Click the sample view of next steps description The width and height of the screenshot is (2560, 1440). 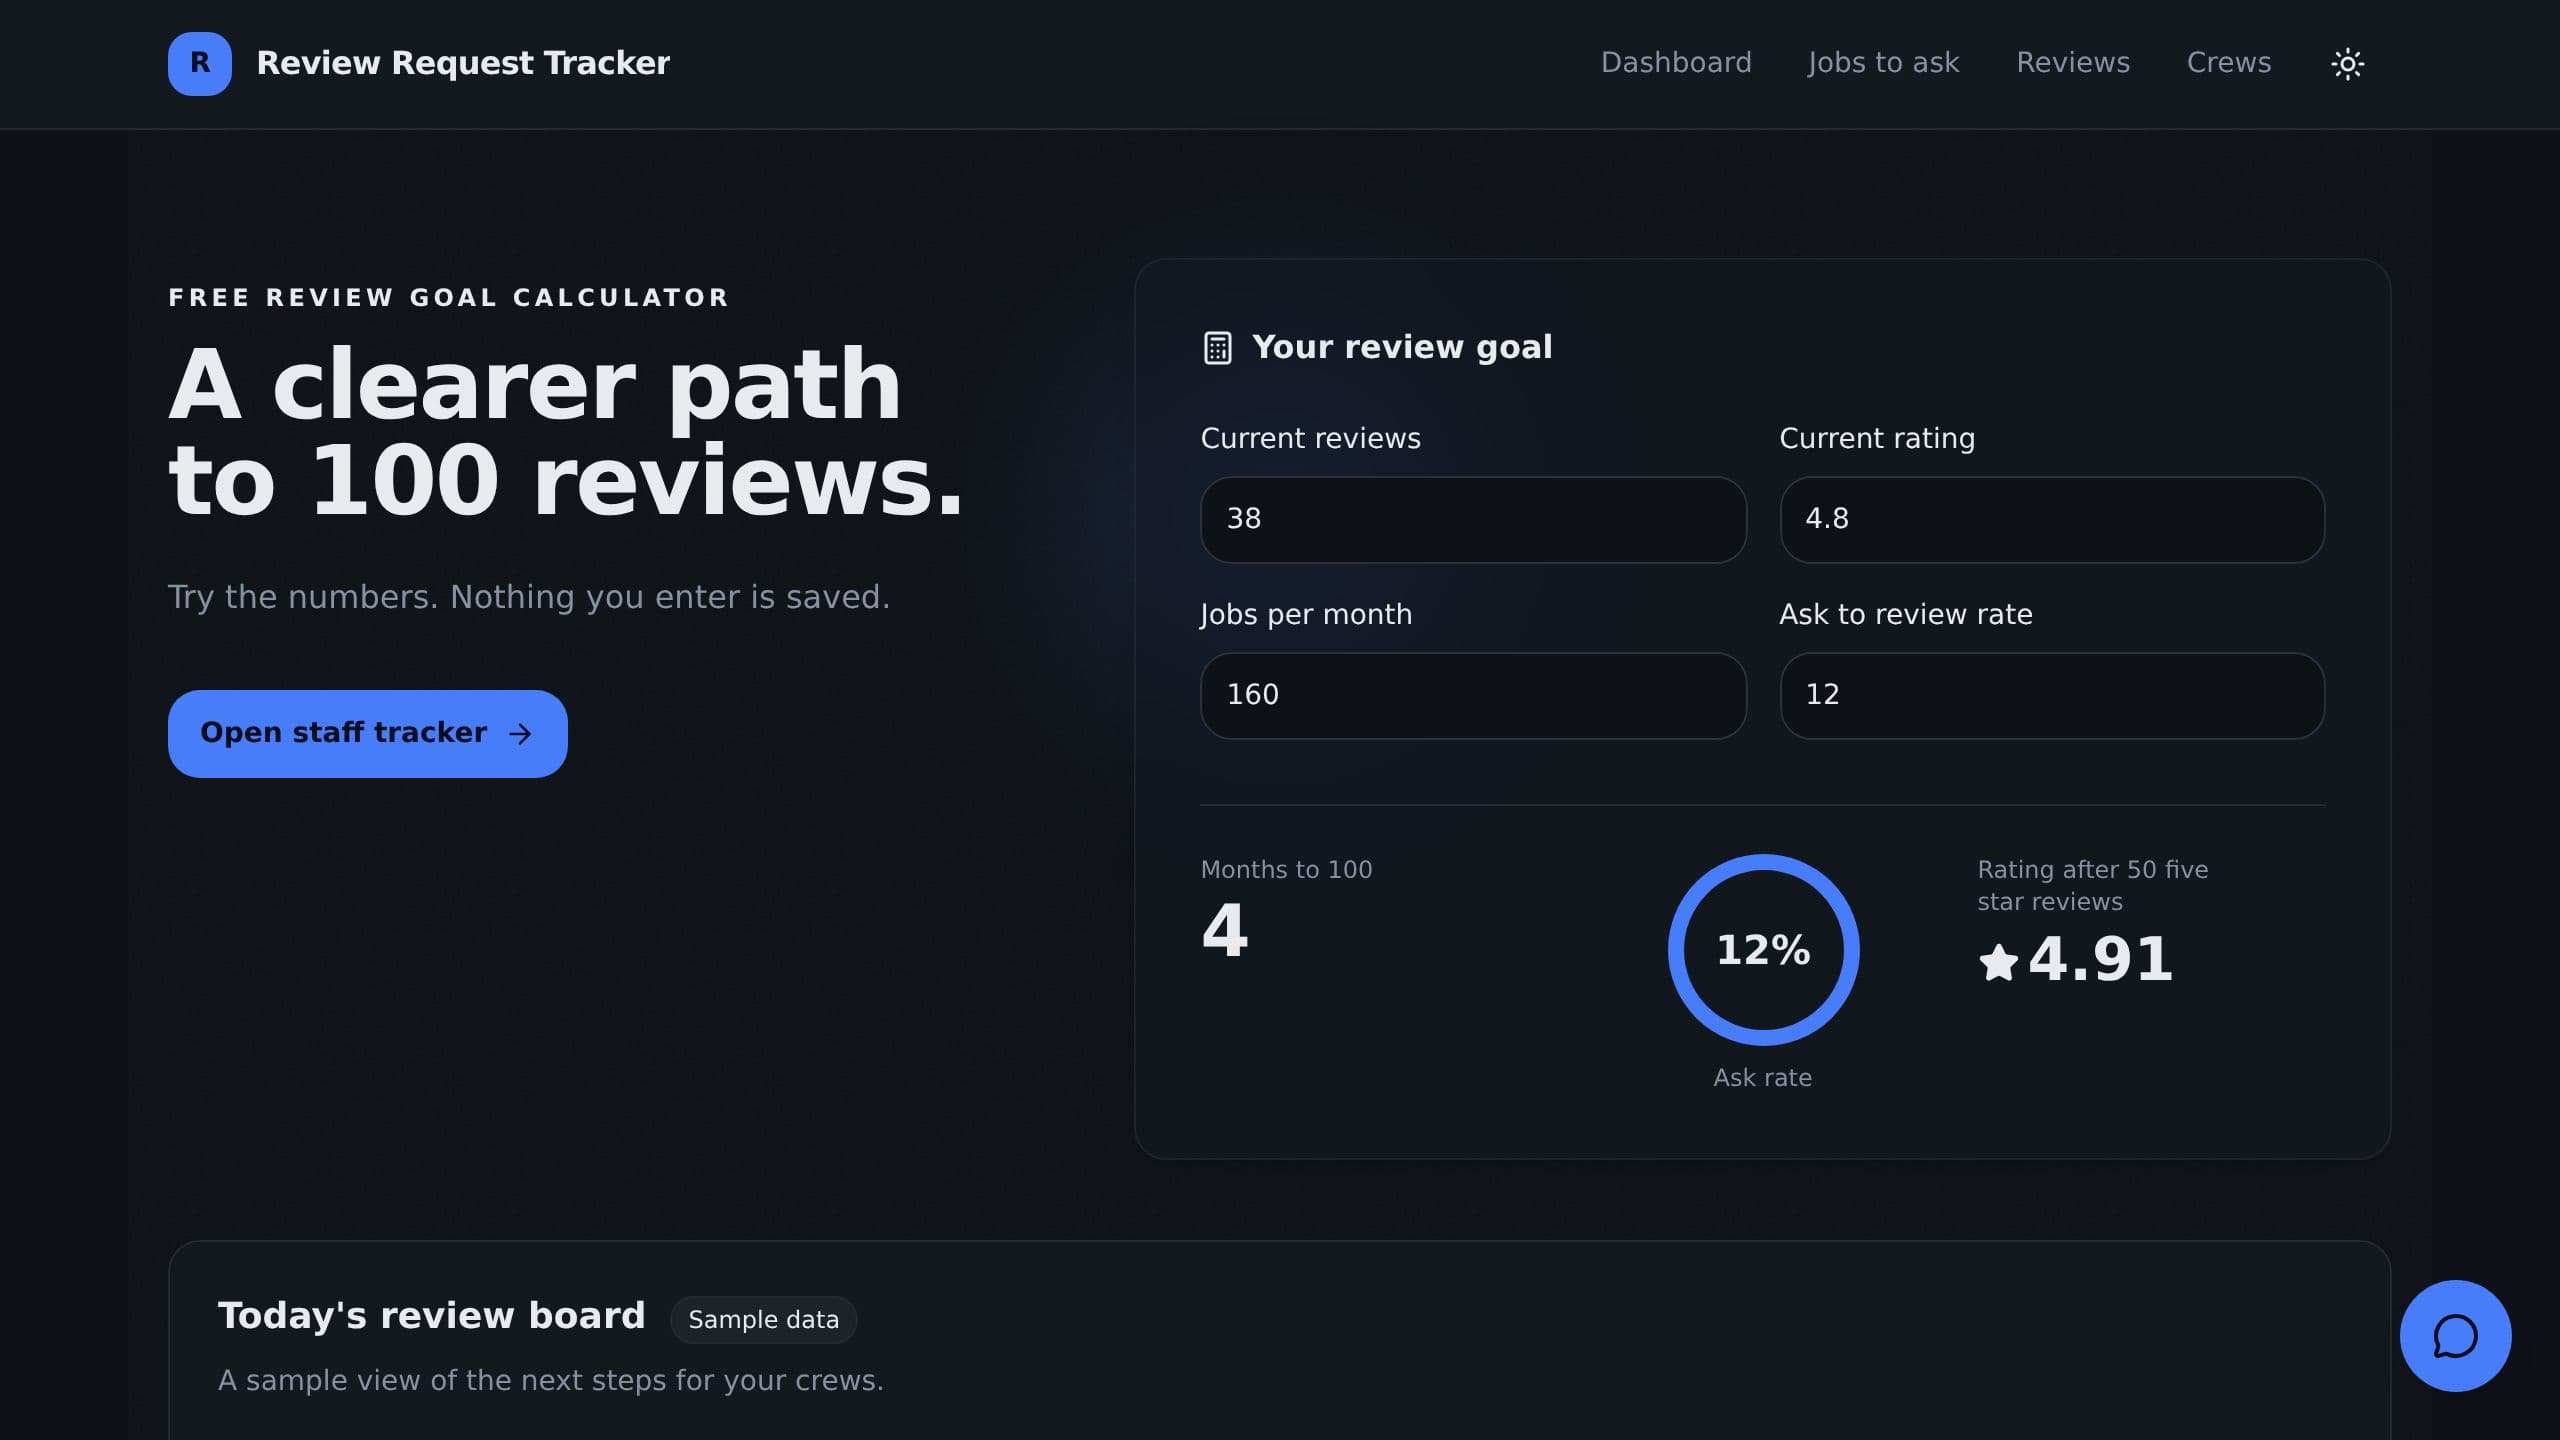click(551, 1381)
